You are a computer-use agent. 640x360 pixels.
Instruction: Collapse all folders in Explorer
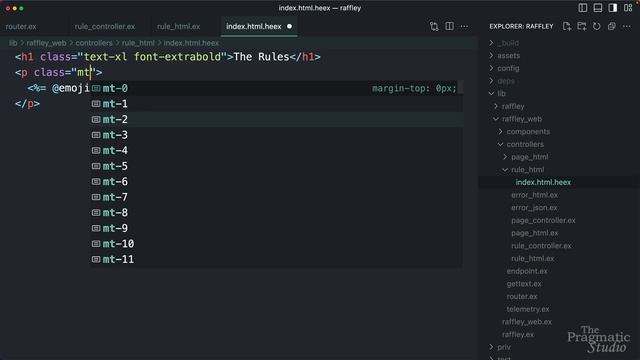[x=611, y=27]
